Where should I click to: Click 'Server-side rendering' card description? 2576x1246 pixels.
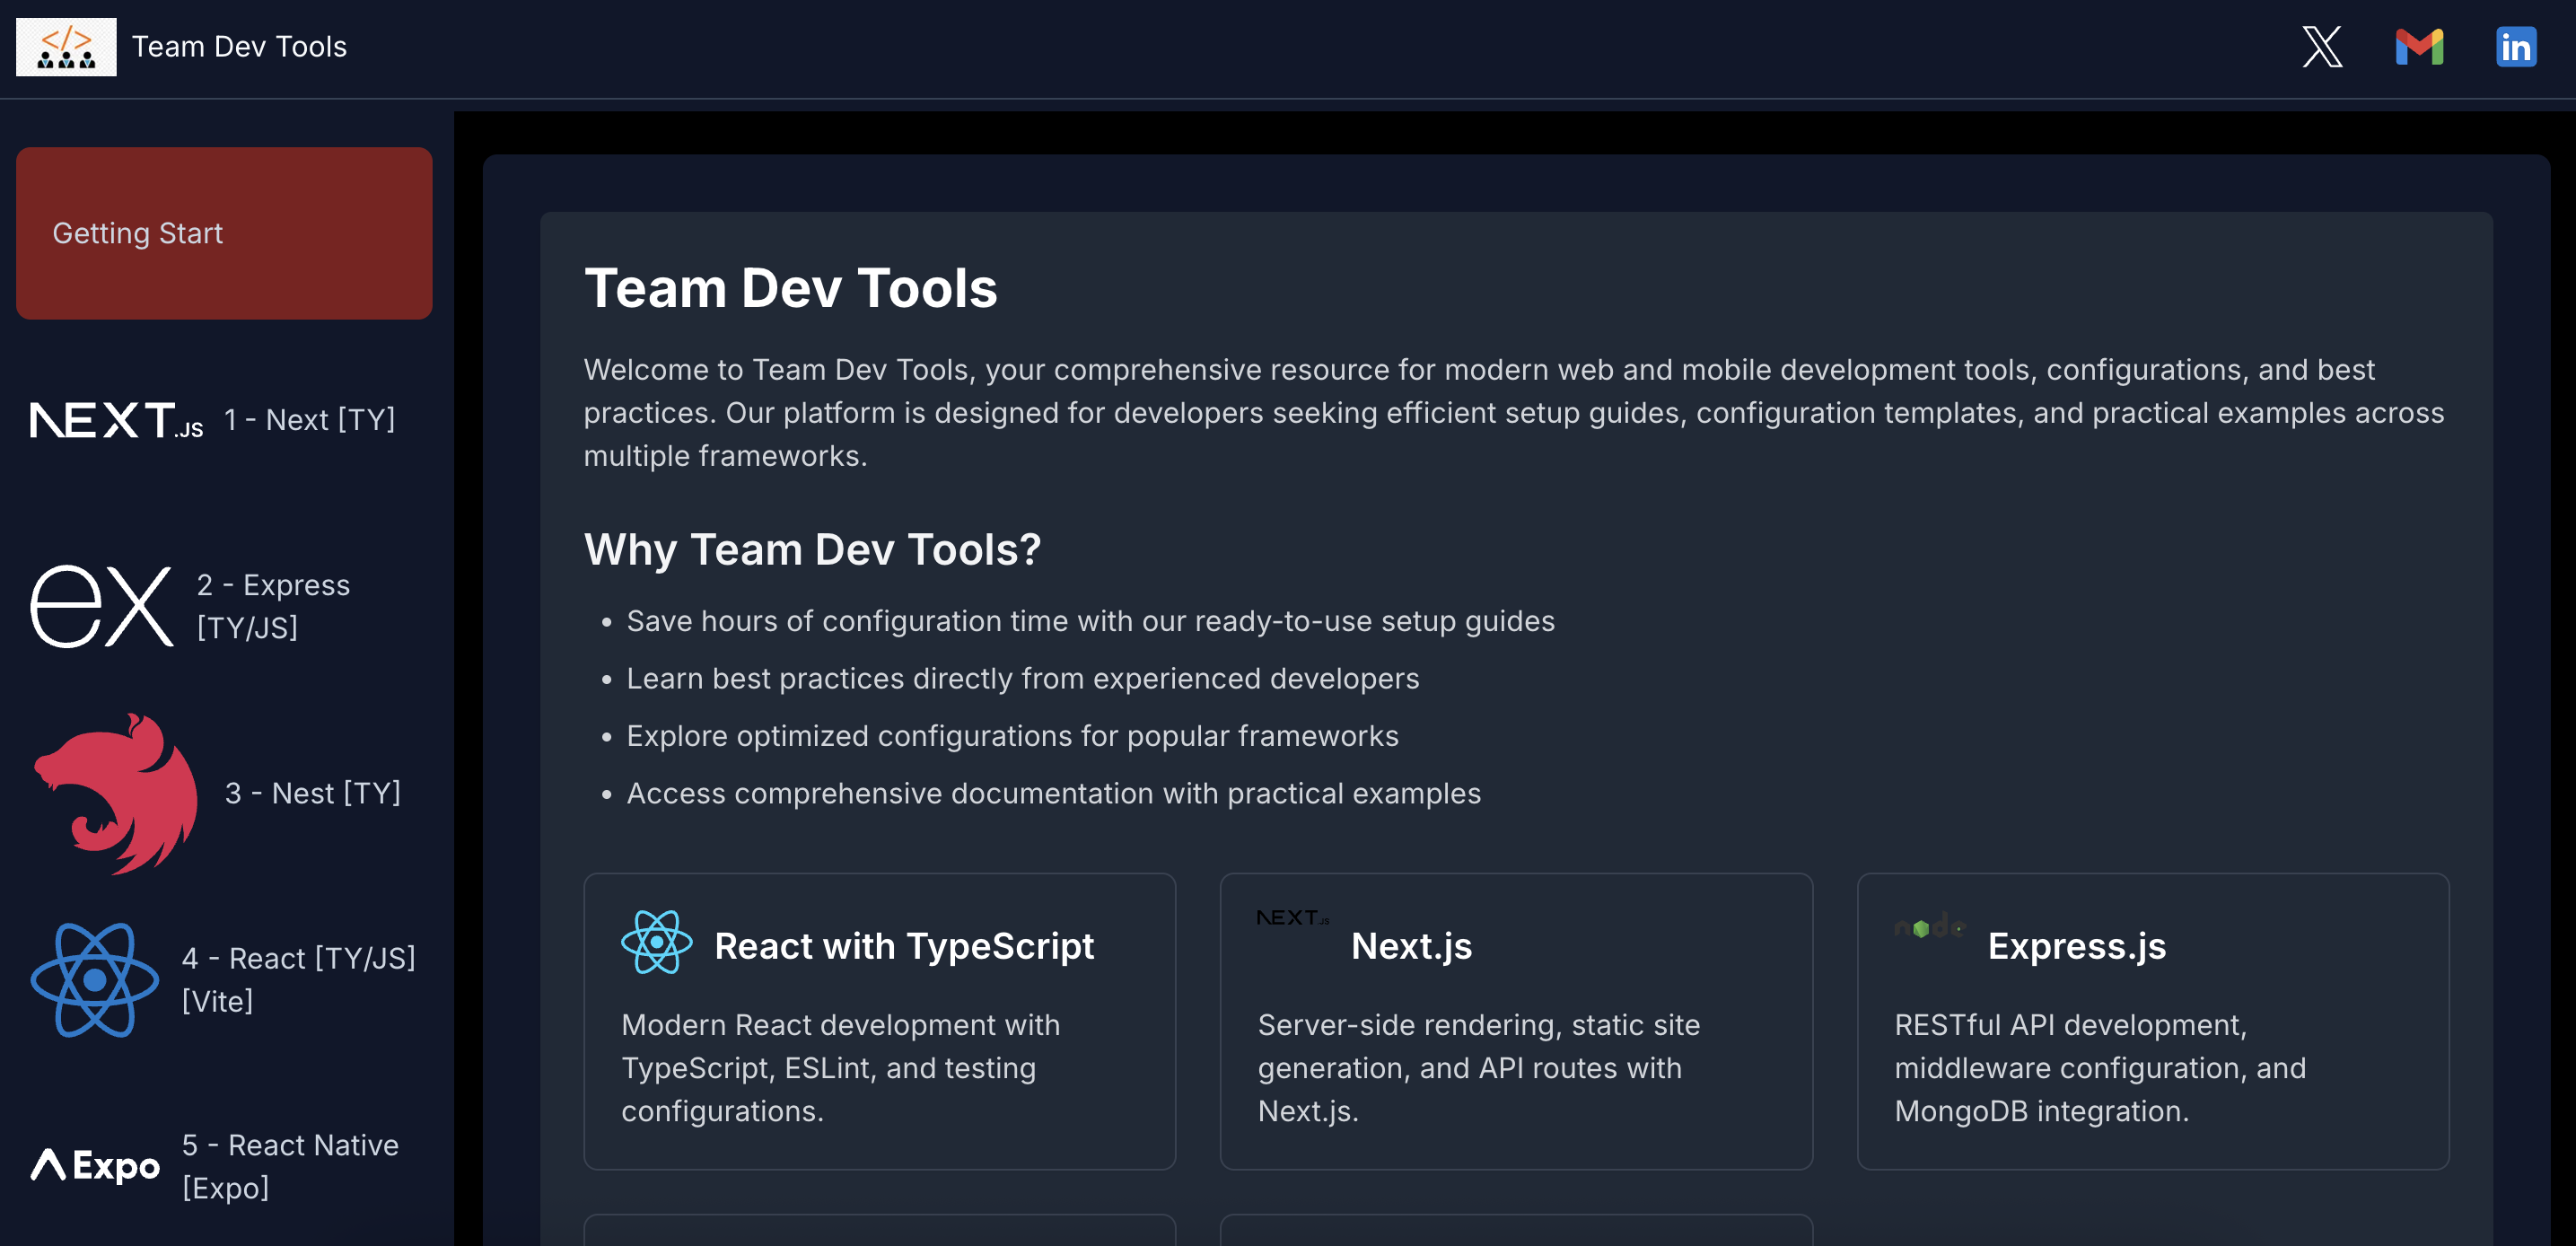(x=1478, y=1068)
